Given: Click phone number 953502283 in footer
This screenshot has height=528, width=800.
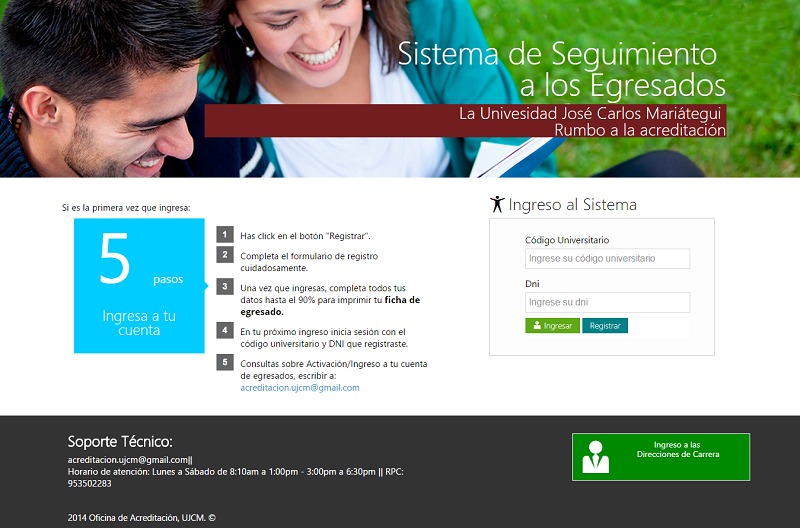Looking at the screenshot, I should 89,484.
